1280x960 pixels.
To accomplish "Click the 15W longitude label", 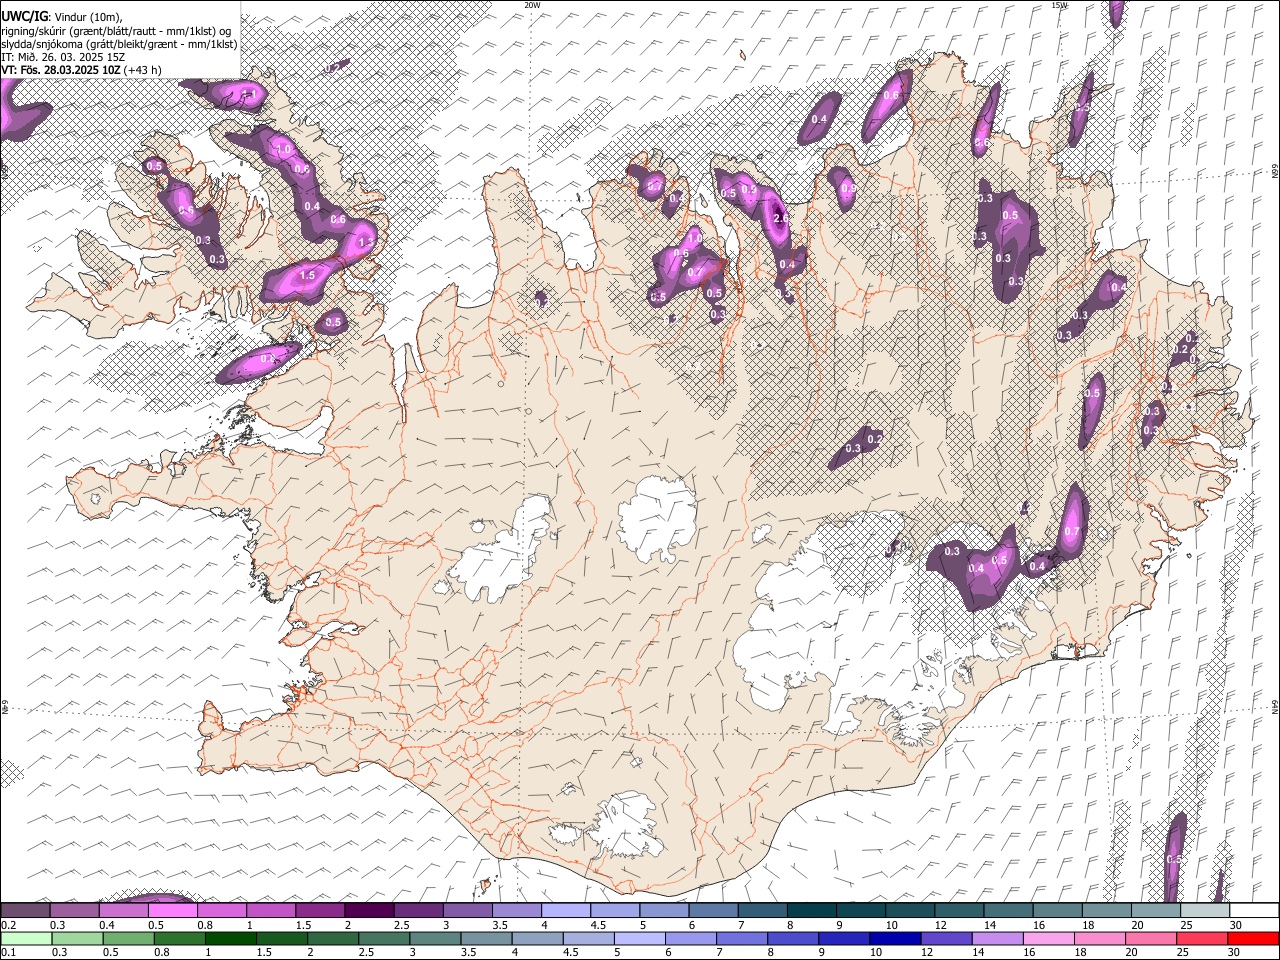I will pos(1059,5).
